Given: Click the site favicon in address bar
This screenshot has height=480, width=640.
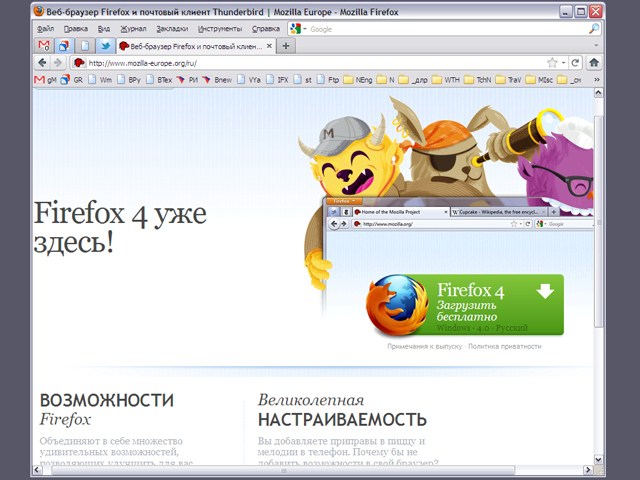Looking at the screenshot, I should click(x=79, y=63).
